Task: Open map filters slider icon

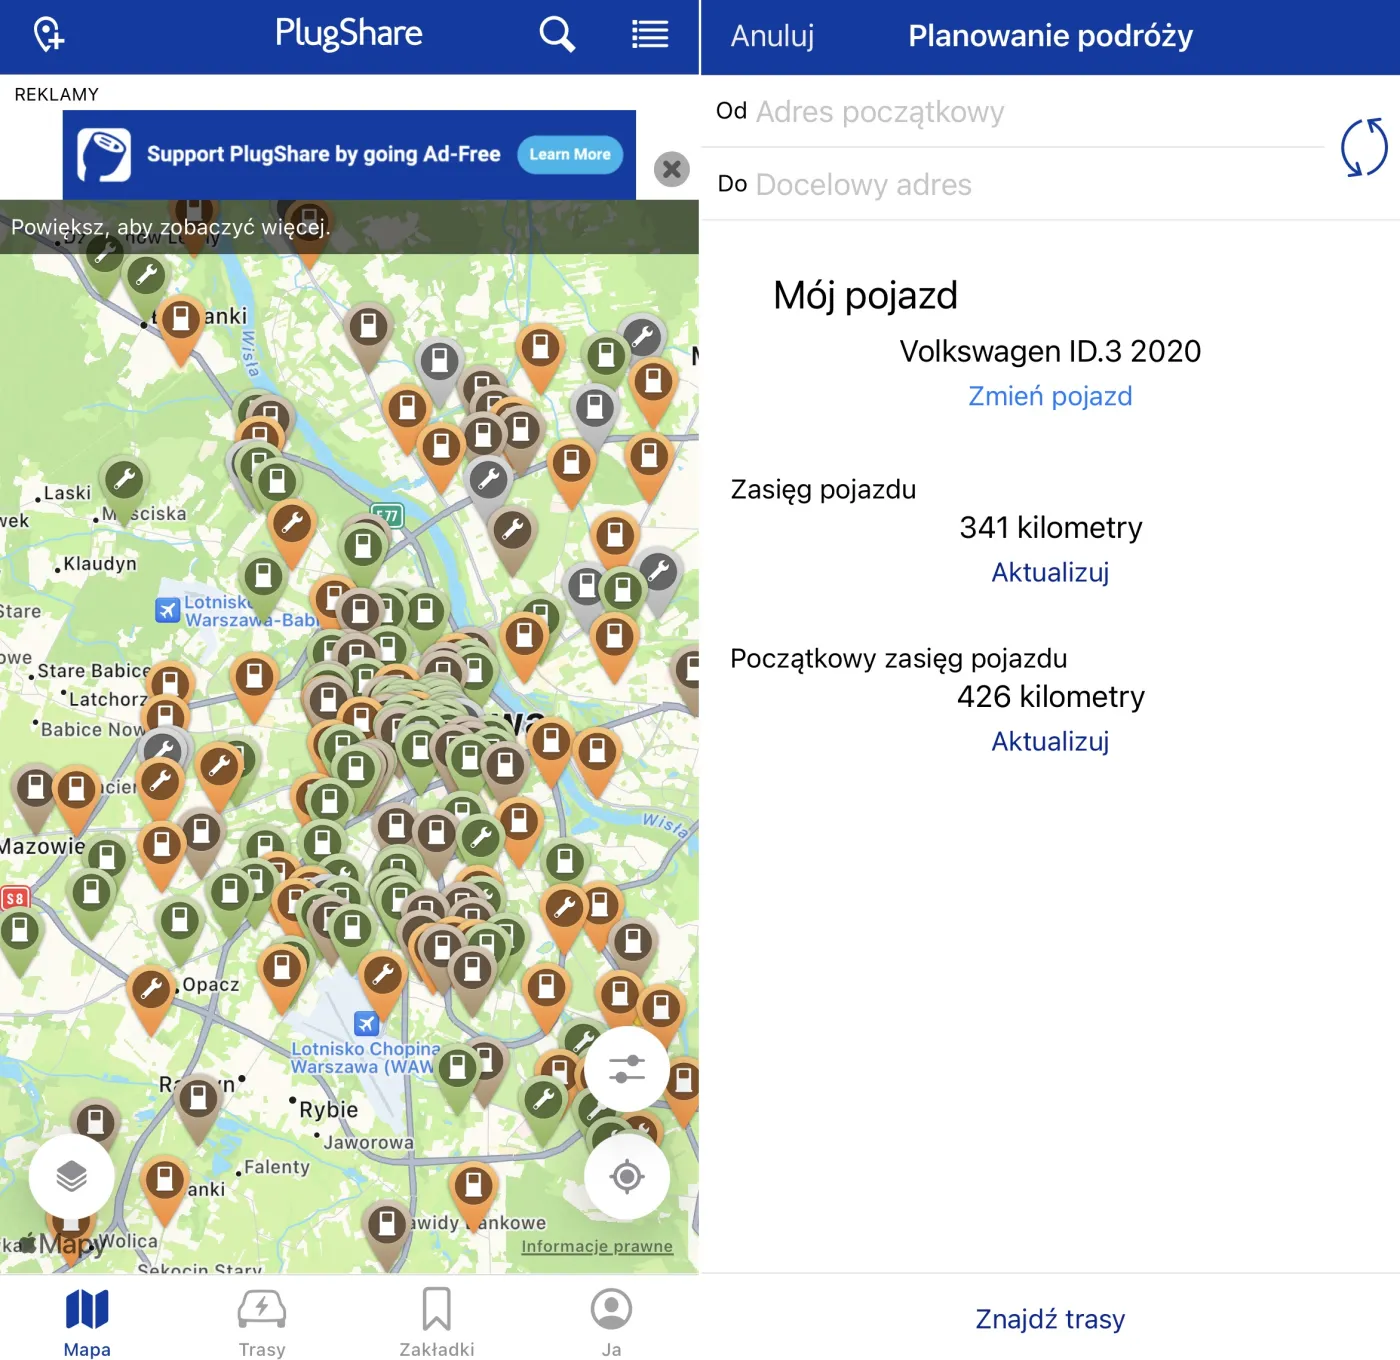Action: pos(627,1069)
